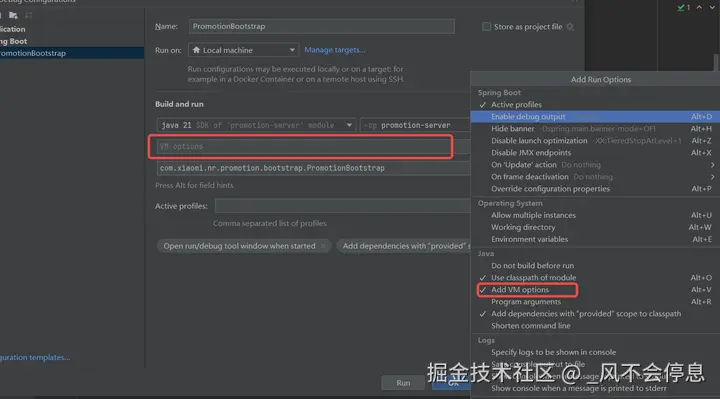Enable Store as project file checkbox

pos(486,27)
